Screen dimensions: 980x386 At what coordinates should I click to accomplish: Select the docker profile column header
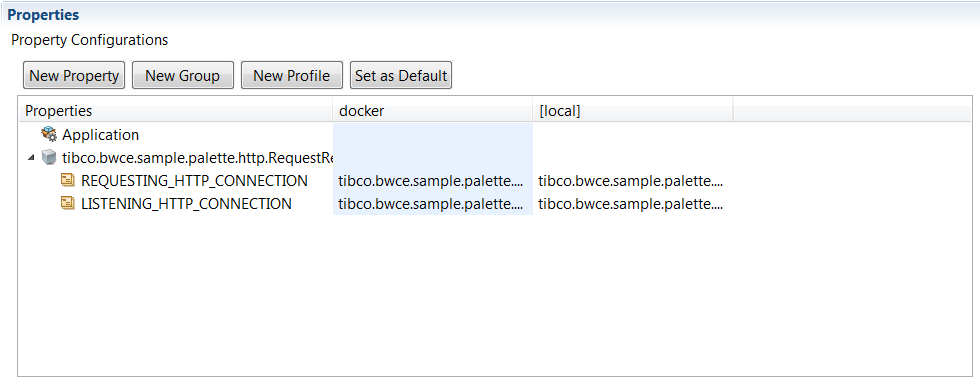pyautogui.click(x=432, y=111)
